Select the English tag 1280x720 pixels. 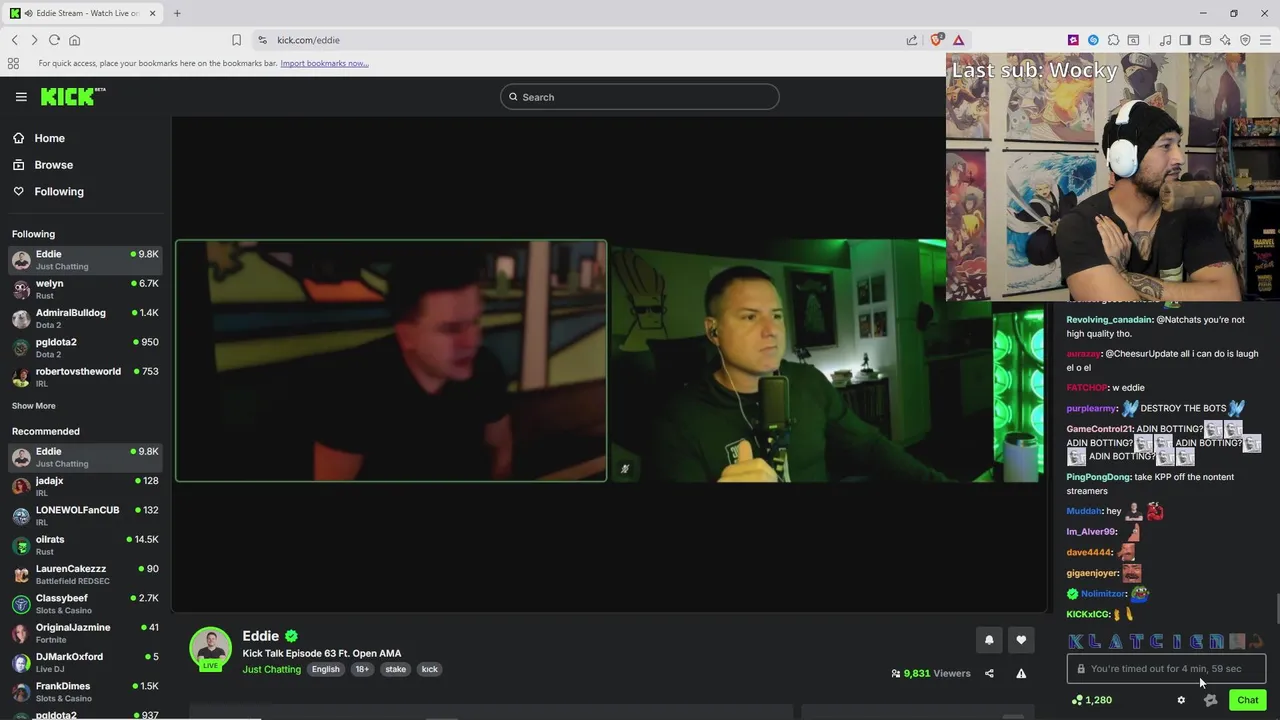click(x=325, y=669)
